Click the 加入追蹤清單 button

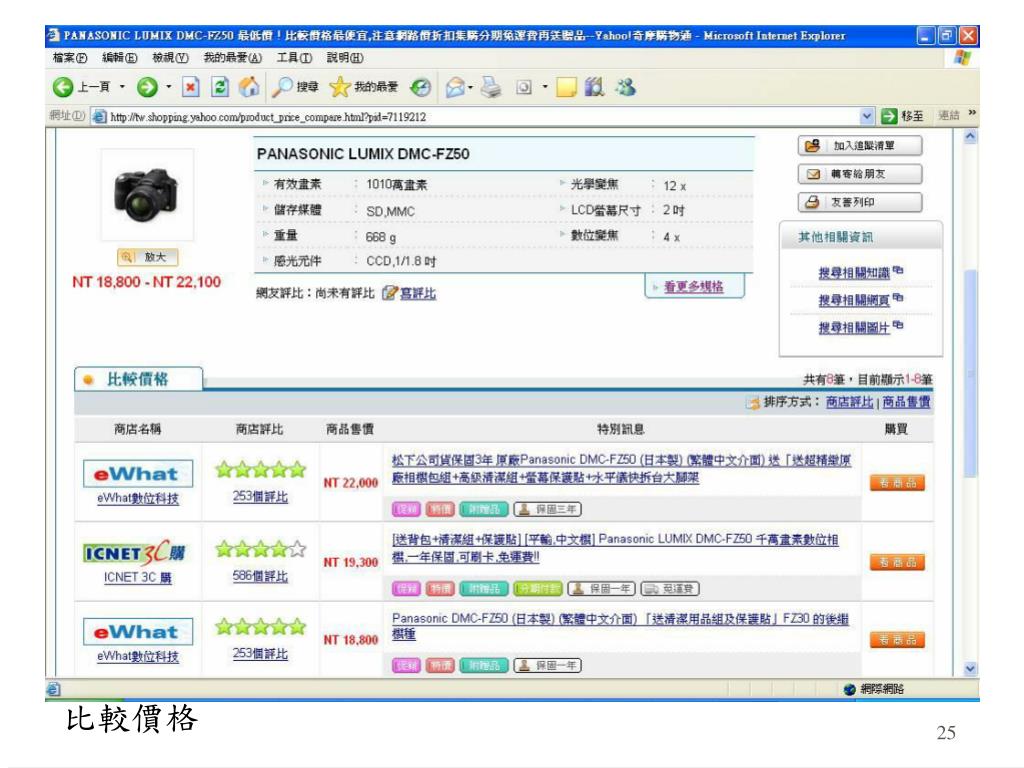pyautogui.click(x=859, y=146)
